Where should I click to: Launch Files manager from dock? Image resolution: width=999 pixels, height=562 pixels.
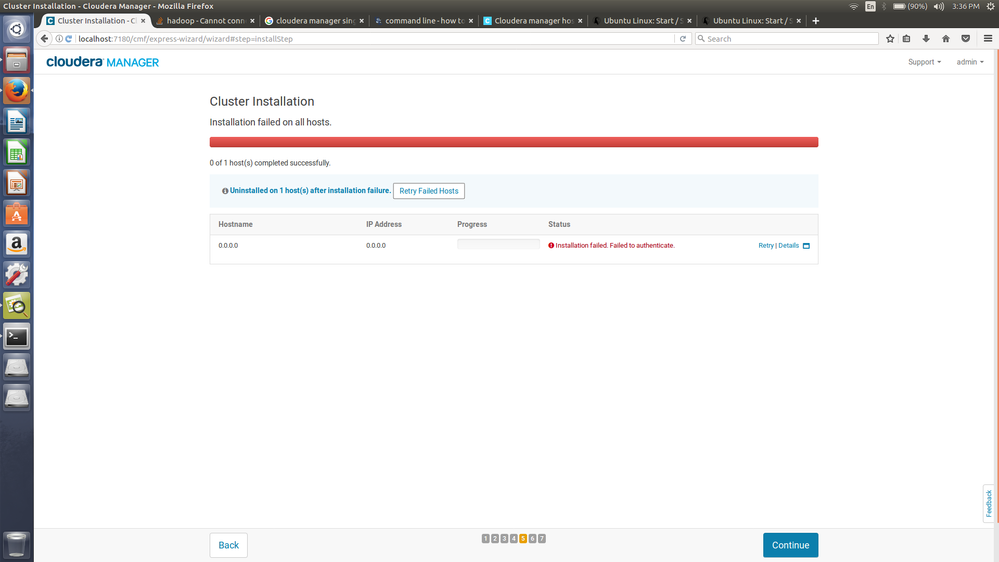click(x=17, y=60)
